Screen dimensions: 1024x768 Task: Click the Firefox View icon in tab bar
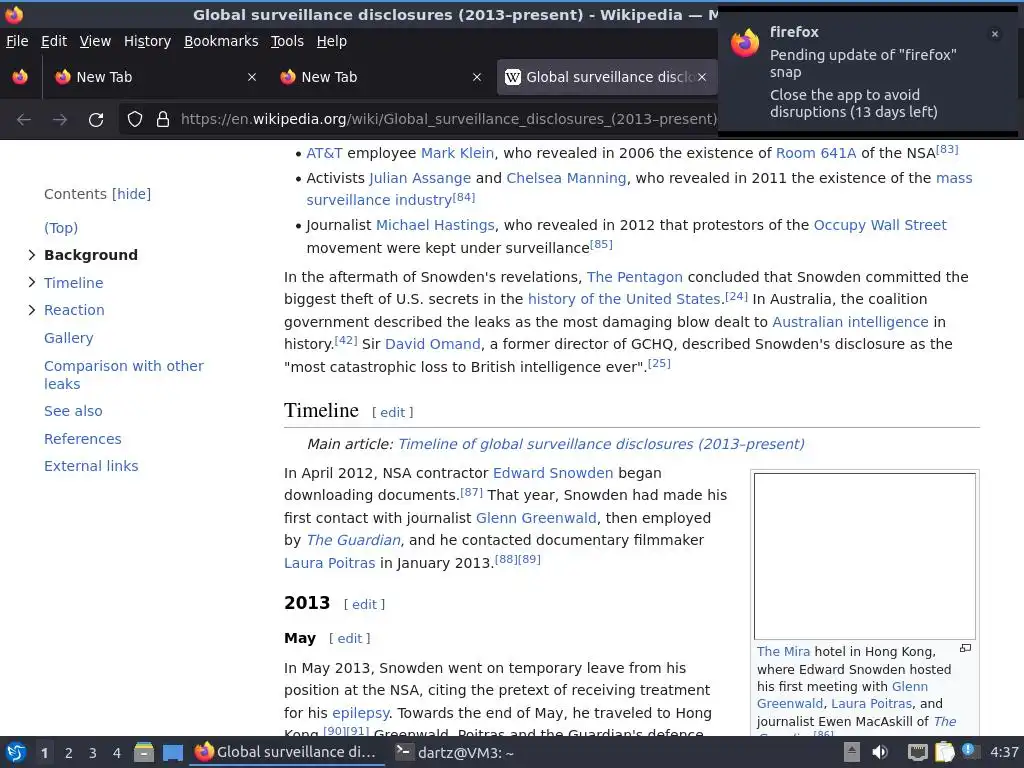[20, 77]
